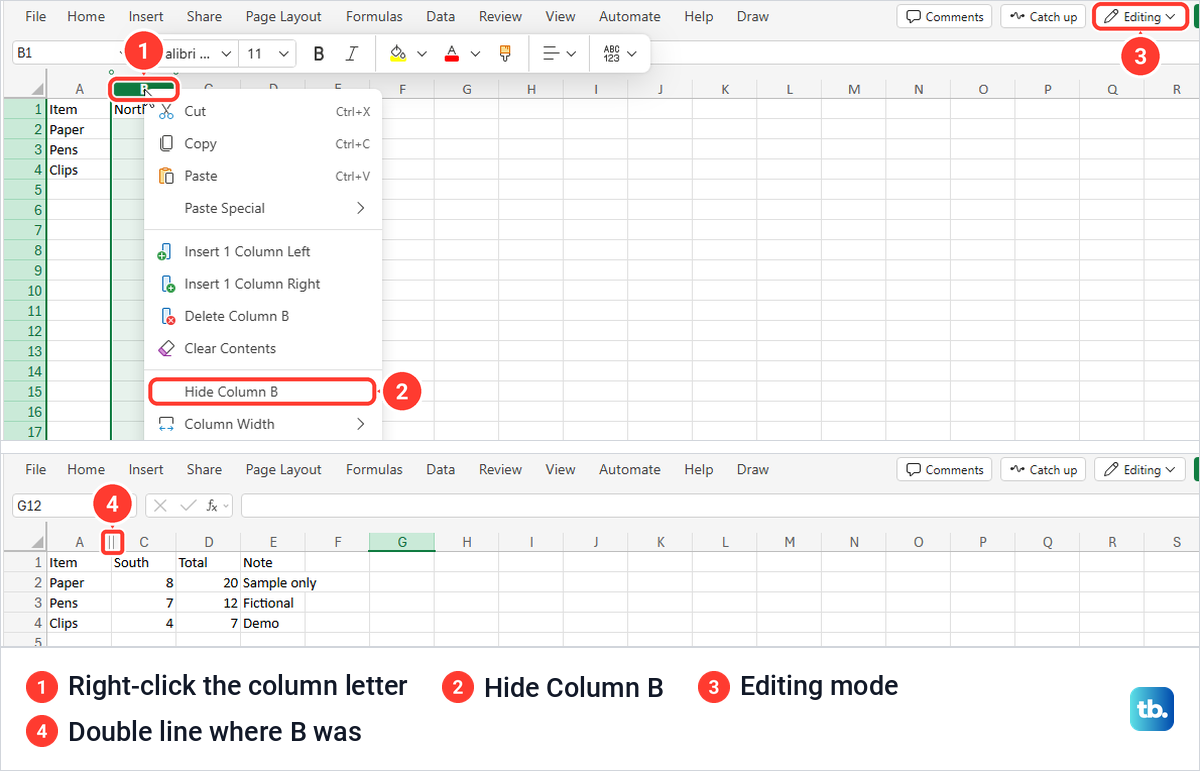Click the lower Comments button
This screenshot has height=771, width=1200.
(944, 470)
